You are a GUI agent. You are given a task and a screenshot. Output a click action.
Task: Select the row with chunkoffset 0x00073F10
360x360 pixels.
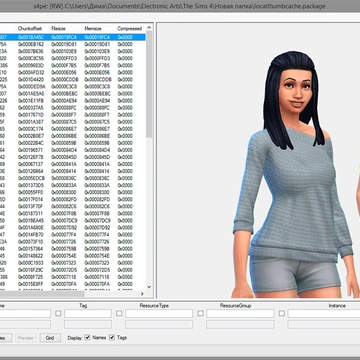pyautogui.click(x=73, y=242)
